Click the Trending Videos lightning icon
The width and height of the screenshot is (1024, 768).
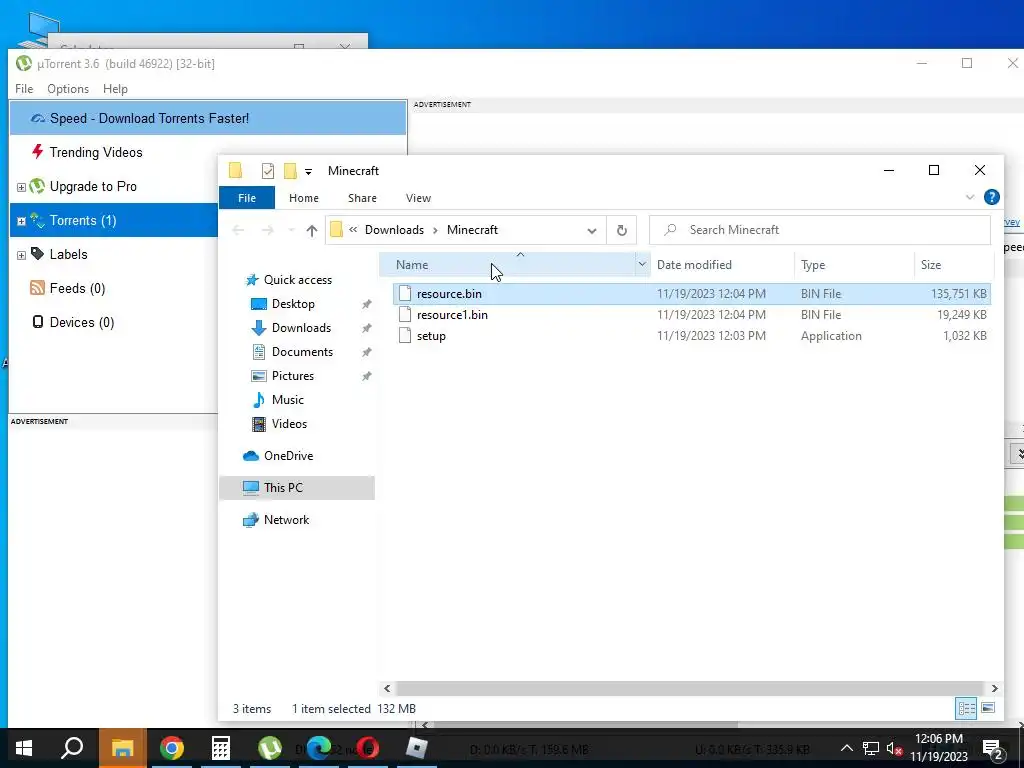(37, 152)
